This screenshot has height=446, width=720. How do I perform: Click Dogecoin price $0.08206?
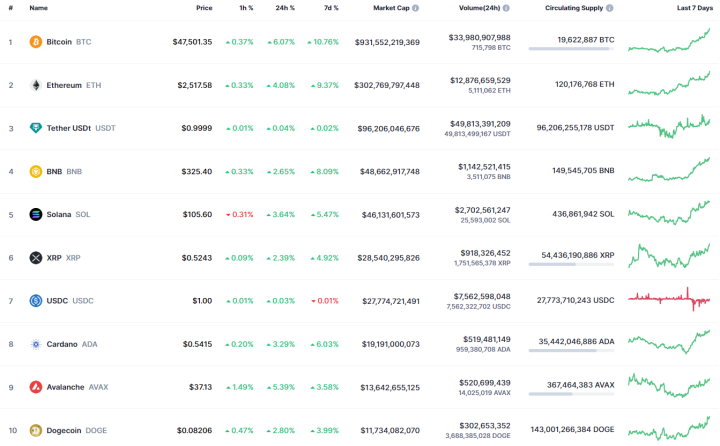tap(195, 430)
